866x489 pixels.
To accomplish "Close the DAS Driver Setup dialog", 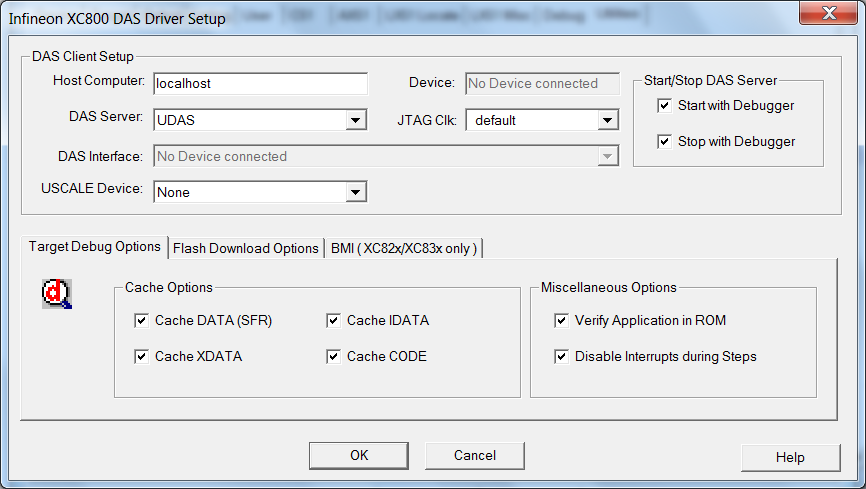I will (x=826, y=13).
